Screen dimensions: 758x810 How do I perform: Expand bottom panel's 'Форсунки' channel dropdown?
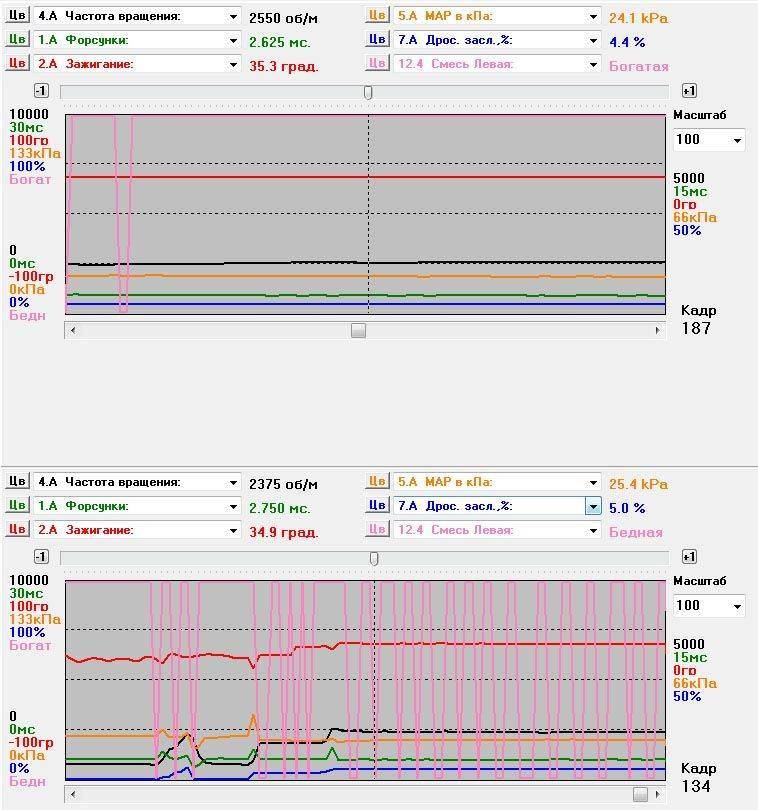(x=233, y=507)
